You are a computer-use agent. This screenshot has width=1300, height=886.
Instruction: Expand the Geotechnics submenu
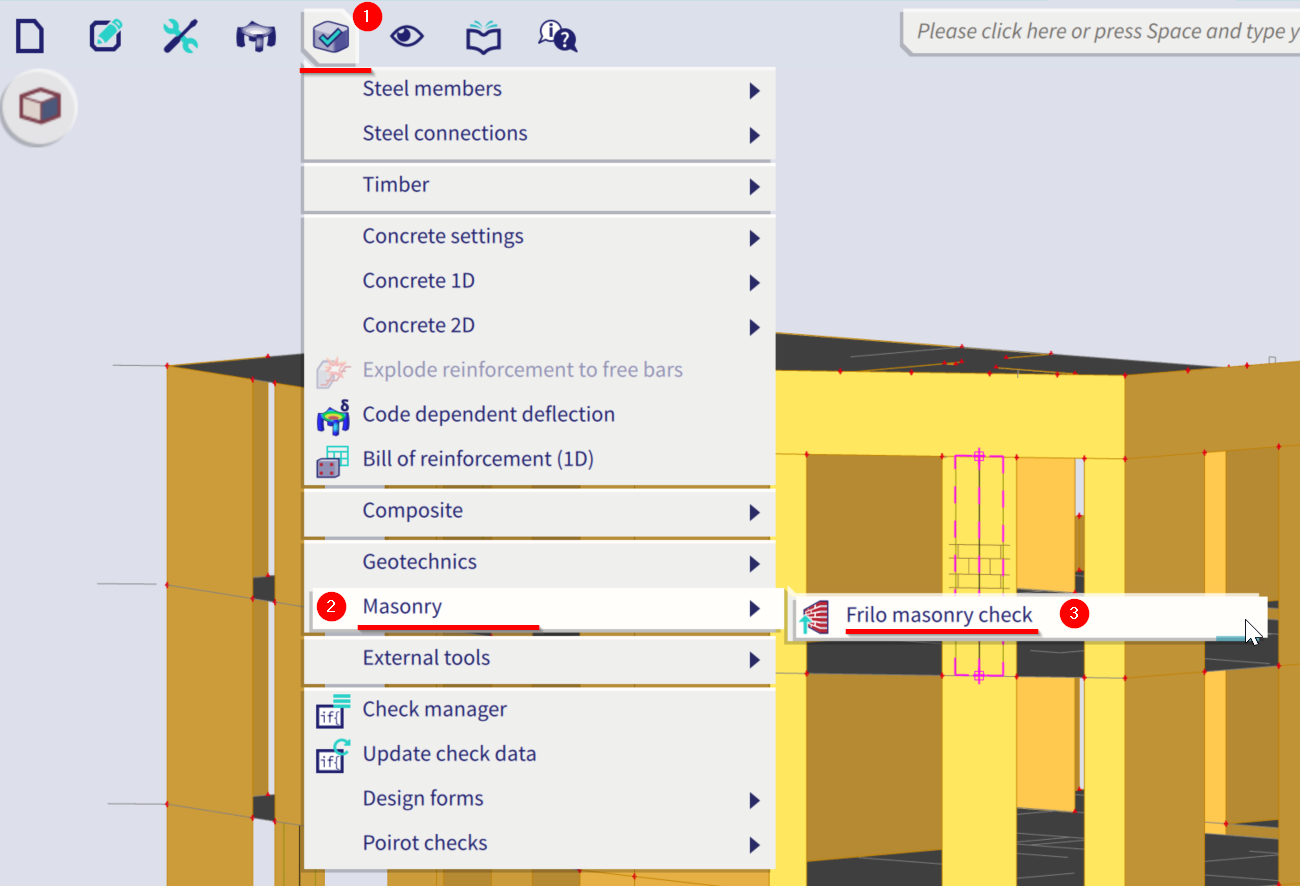pyautogui.click(x=419, y=562)
